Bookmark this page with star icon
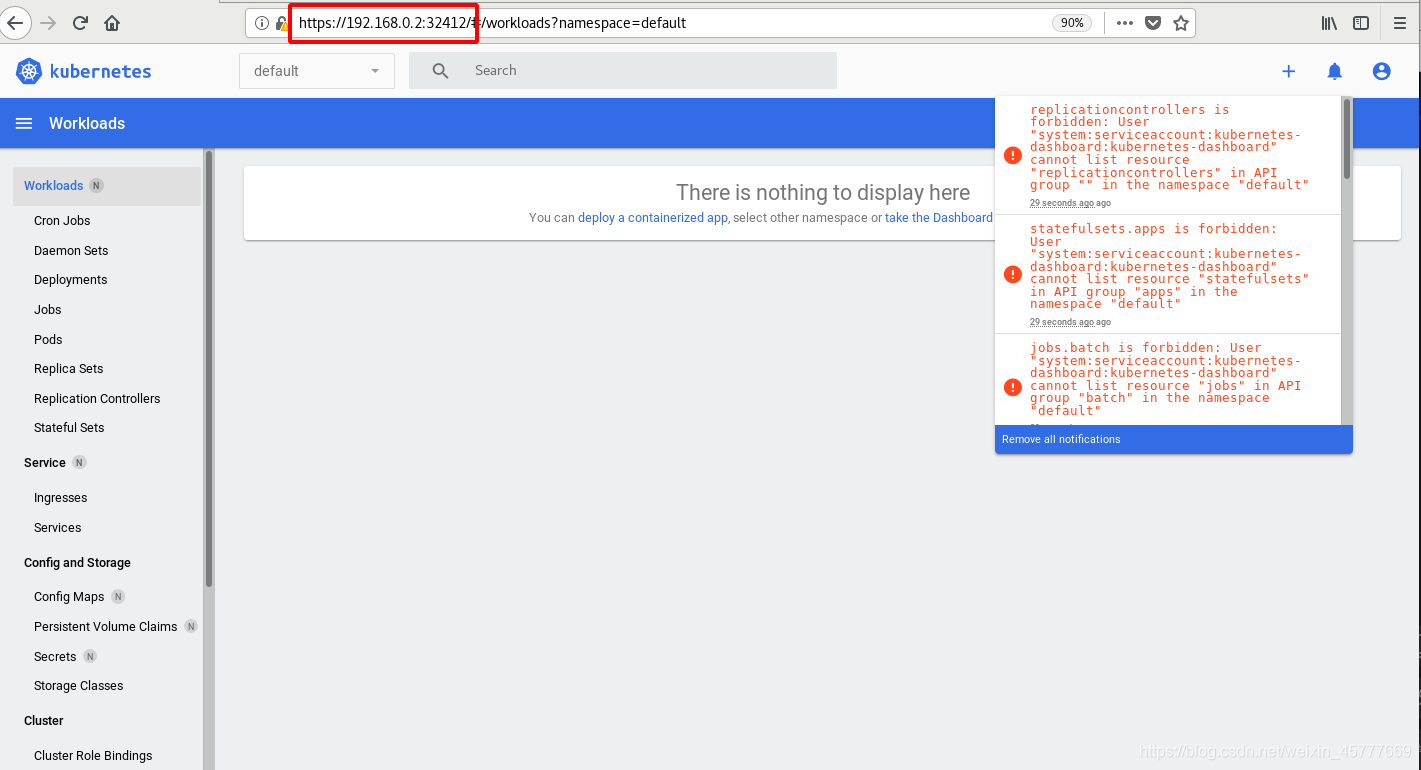Screen dimensions: 1421x770 click(1181, 23)
